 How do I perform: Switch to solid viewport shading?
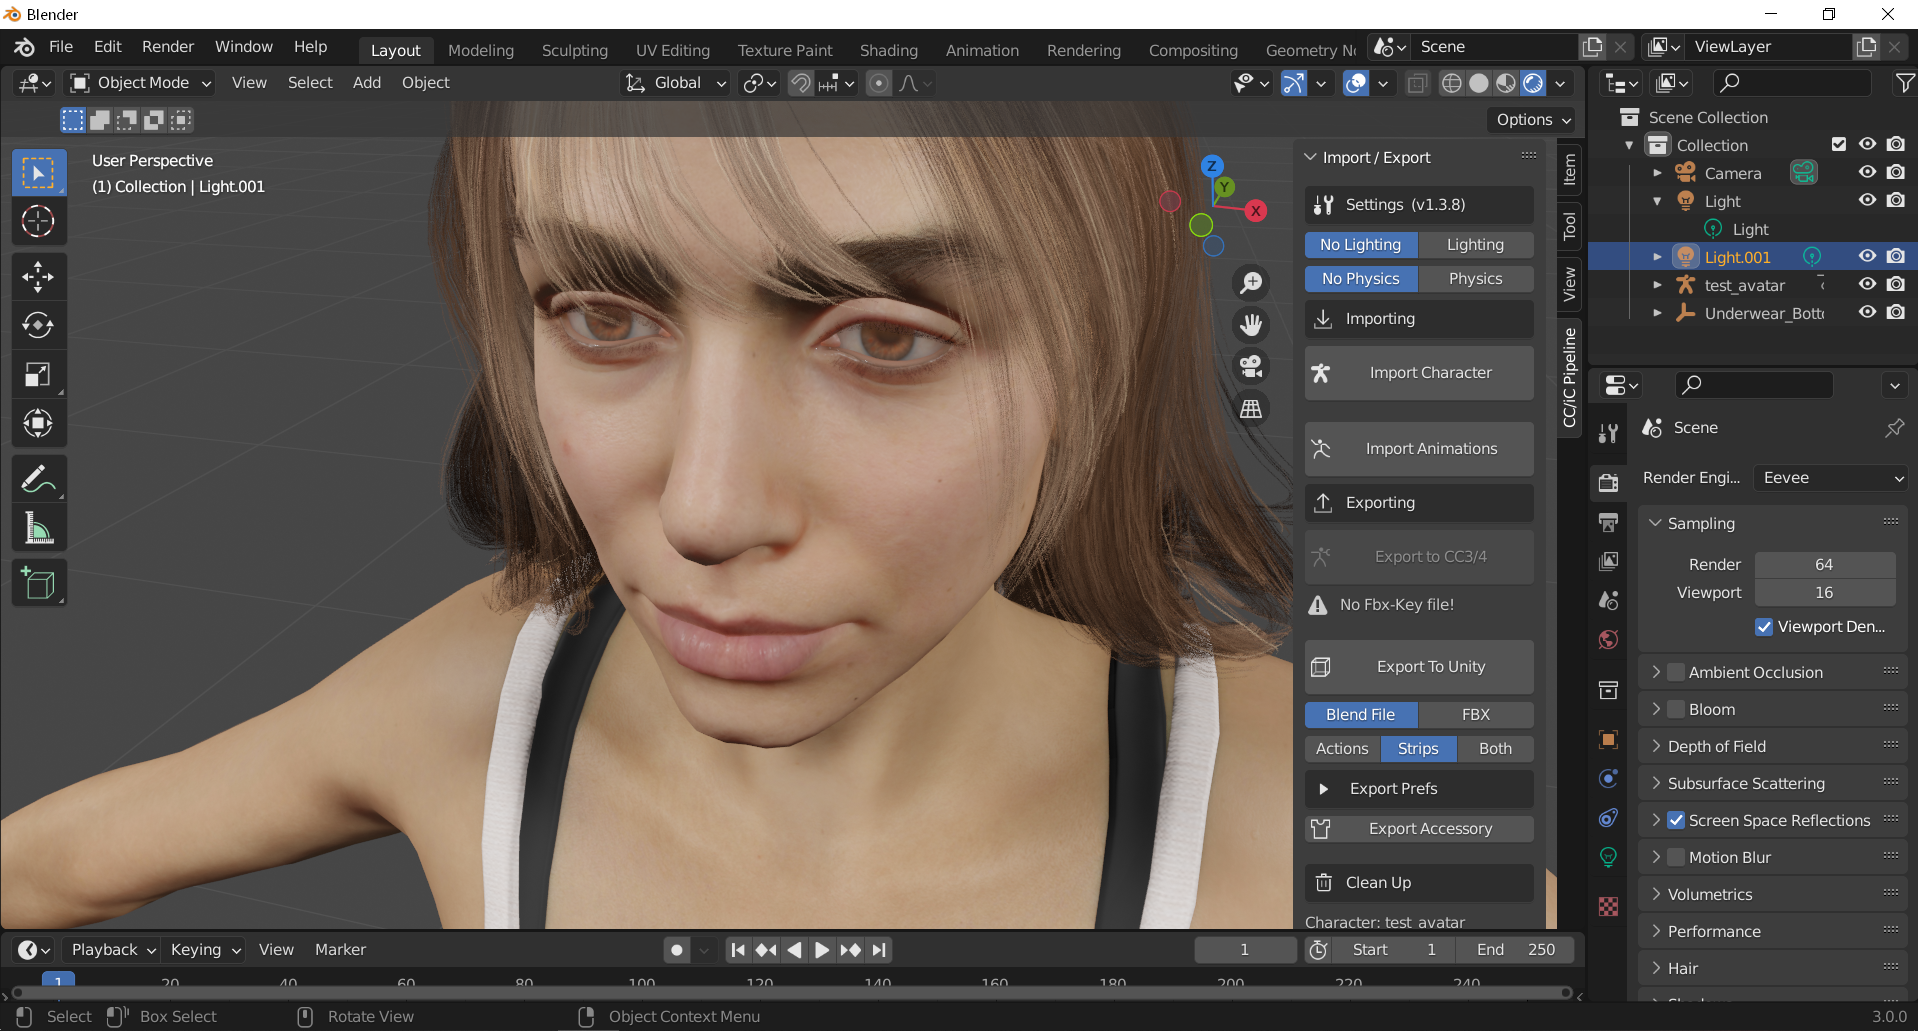pos(1479,83)
